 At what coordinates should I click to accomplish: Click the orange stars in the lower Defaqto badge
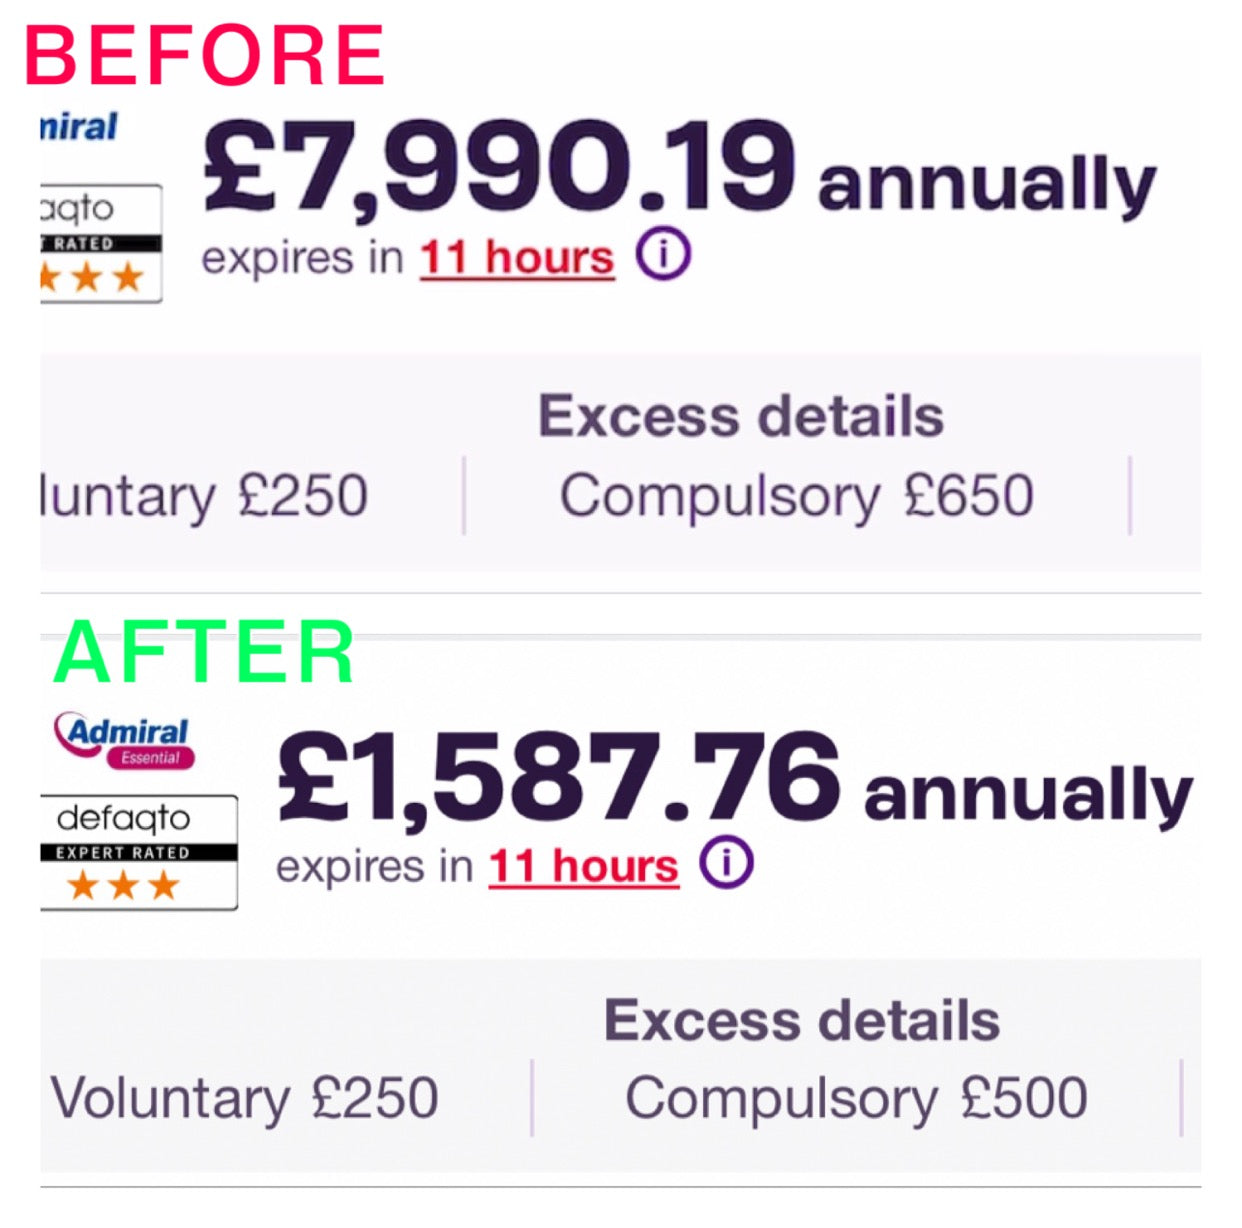point(123,885)
